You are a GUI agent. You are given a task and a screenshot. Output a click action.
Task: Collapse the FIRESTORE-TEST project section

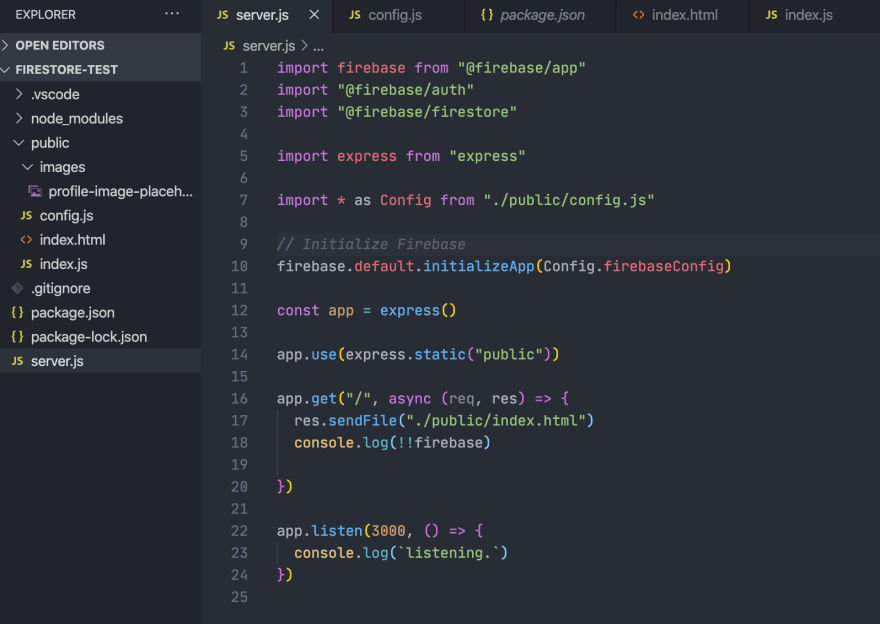100,70
